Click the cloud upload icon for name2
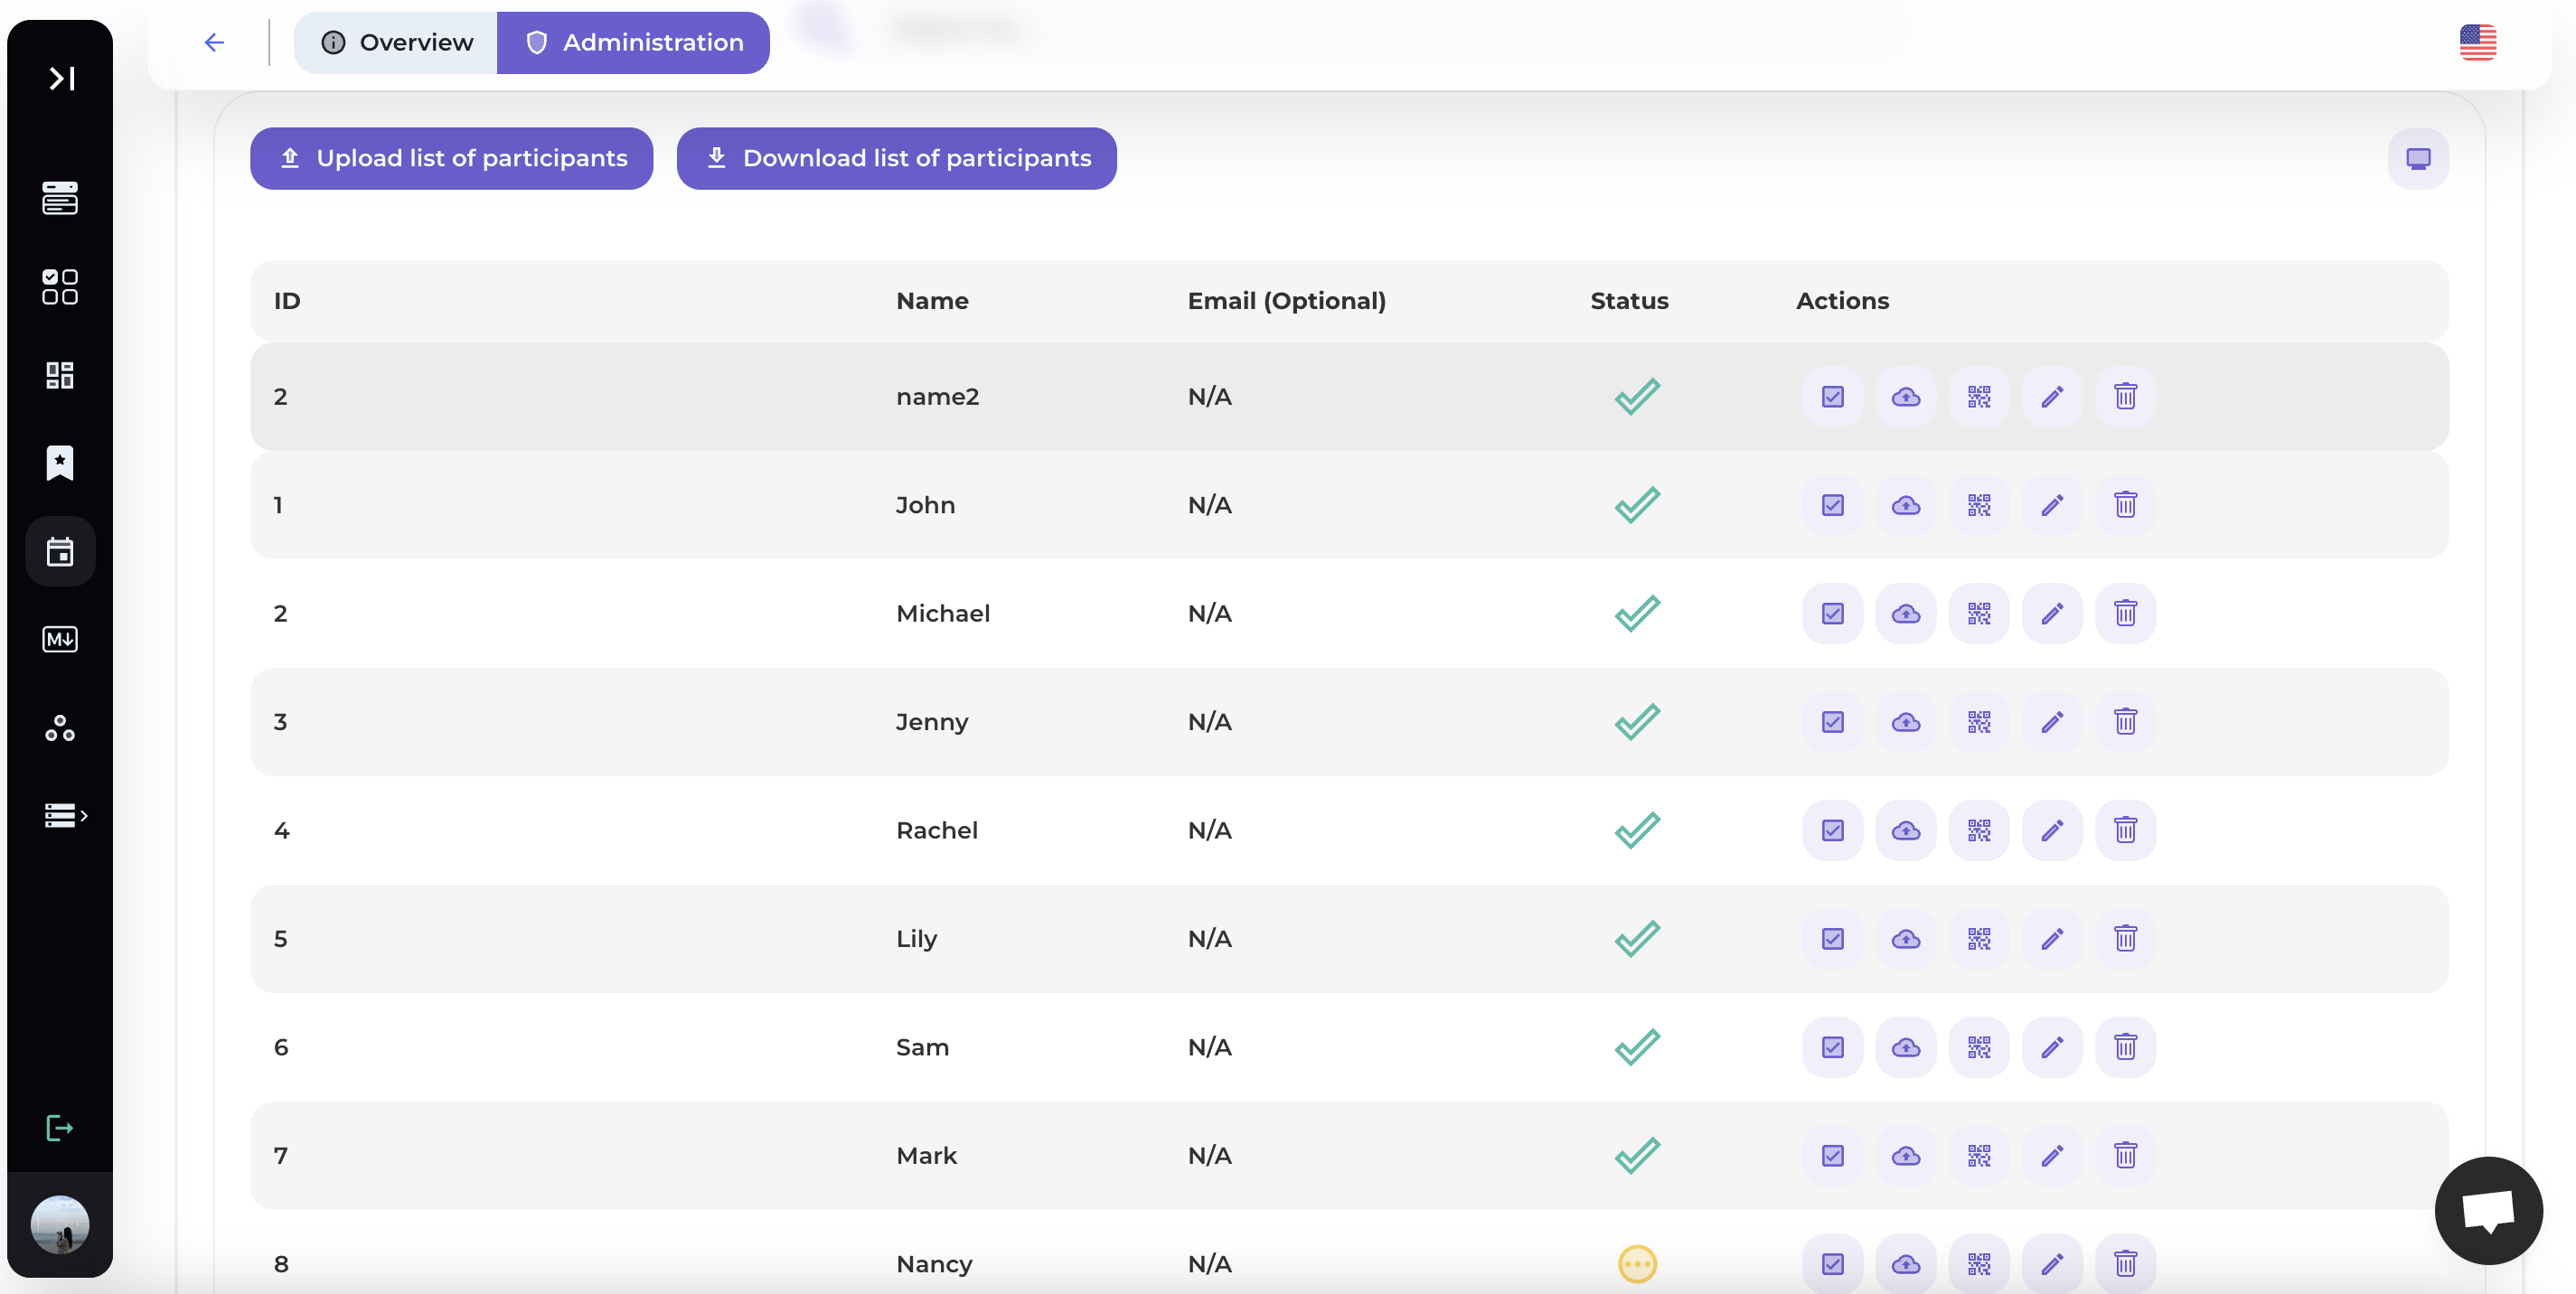 (1906, 397)
